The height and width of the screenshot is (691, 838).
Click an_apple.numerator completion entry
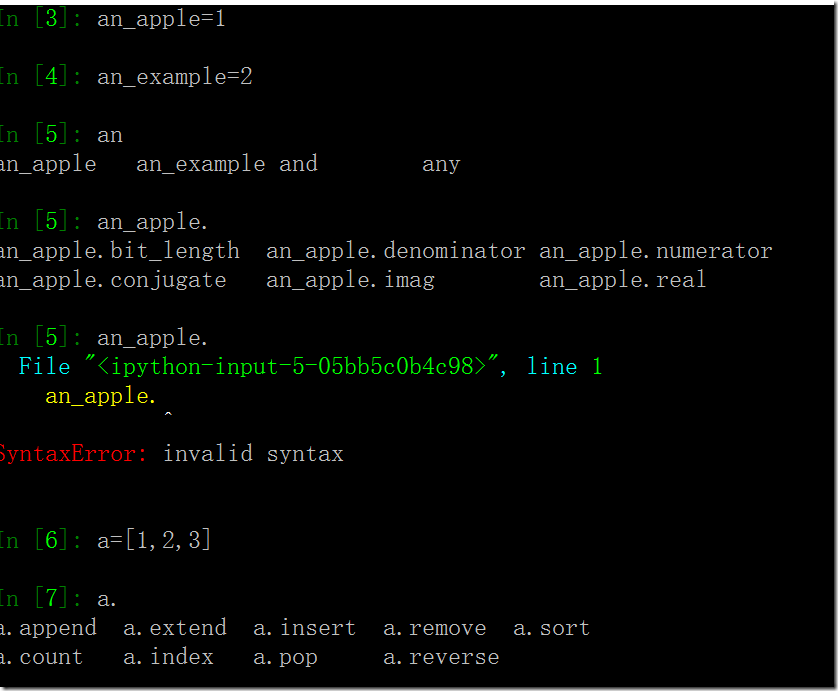pos(656,251)
